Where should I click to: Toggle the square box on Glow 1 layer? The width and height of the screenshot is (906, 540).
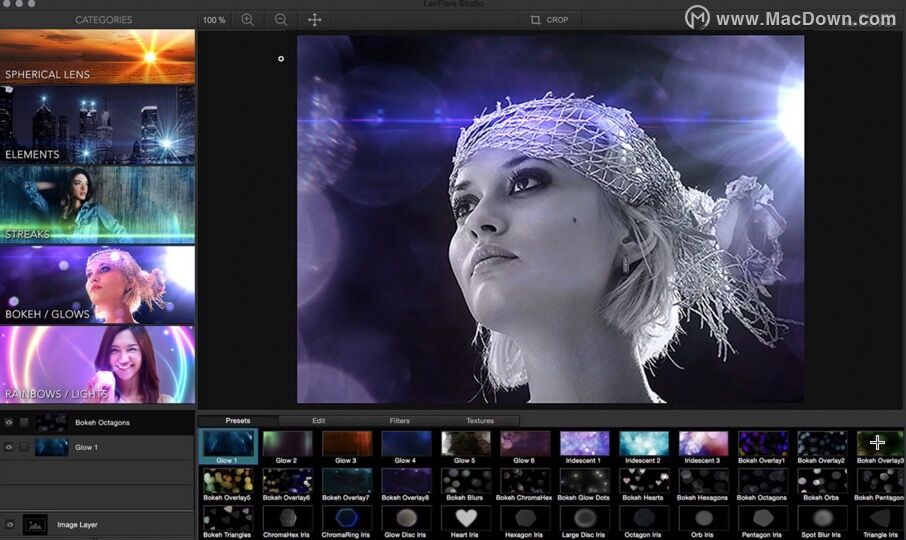24,447
